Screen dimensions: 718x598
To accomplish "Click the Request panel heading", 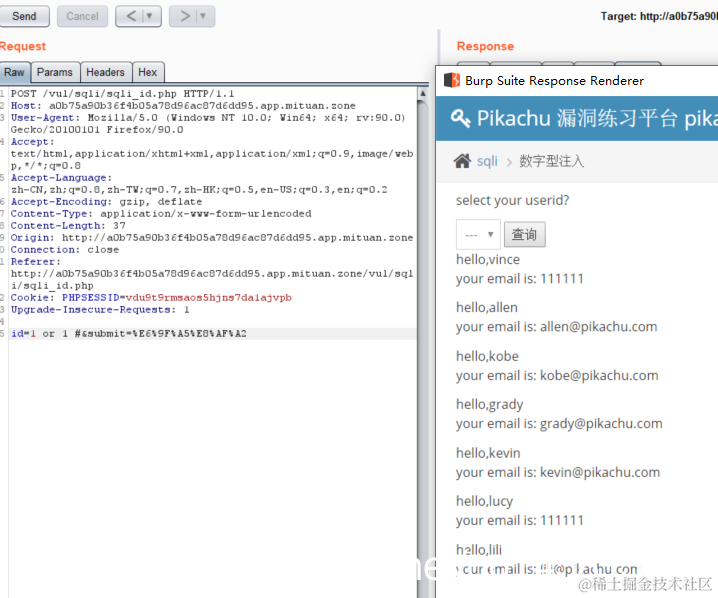I will [x=23, y=46].
